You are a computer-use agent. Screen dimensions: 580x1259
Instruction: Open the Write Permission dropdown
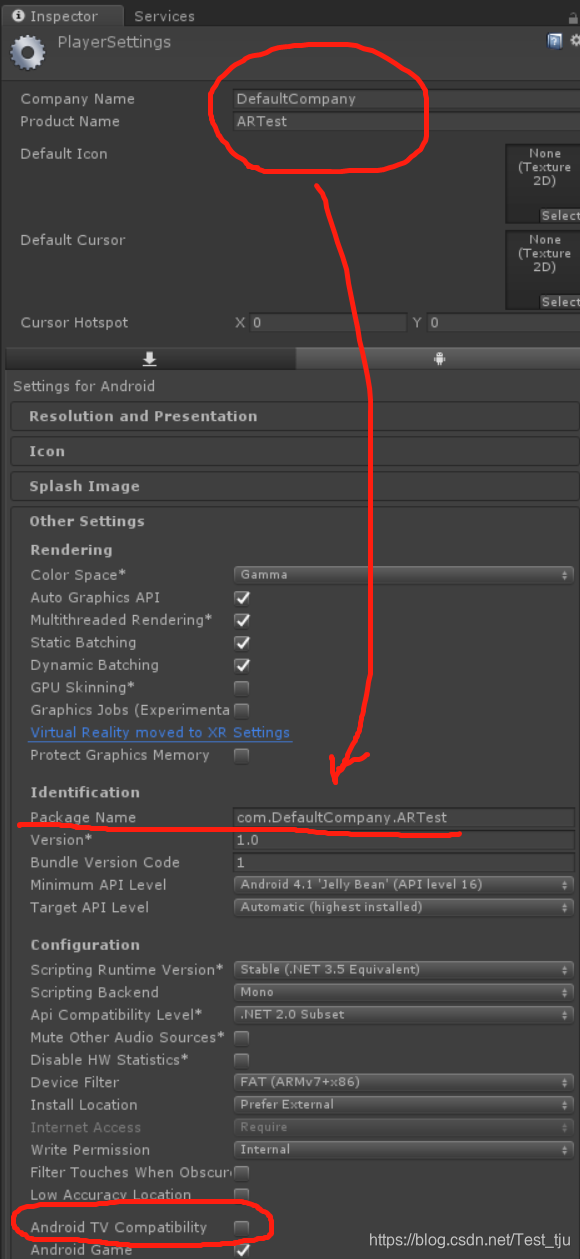point(404,1149)
